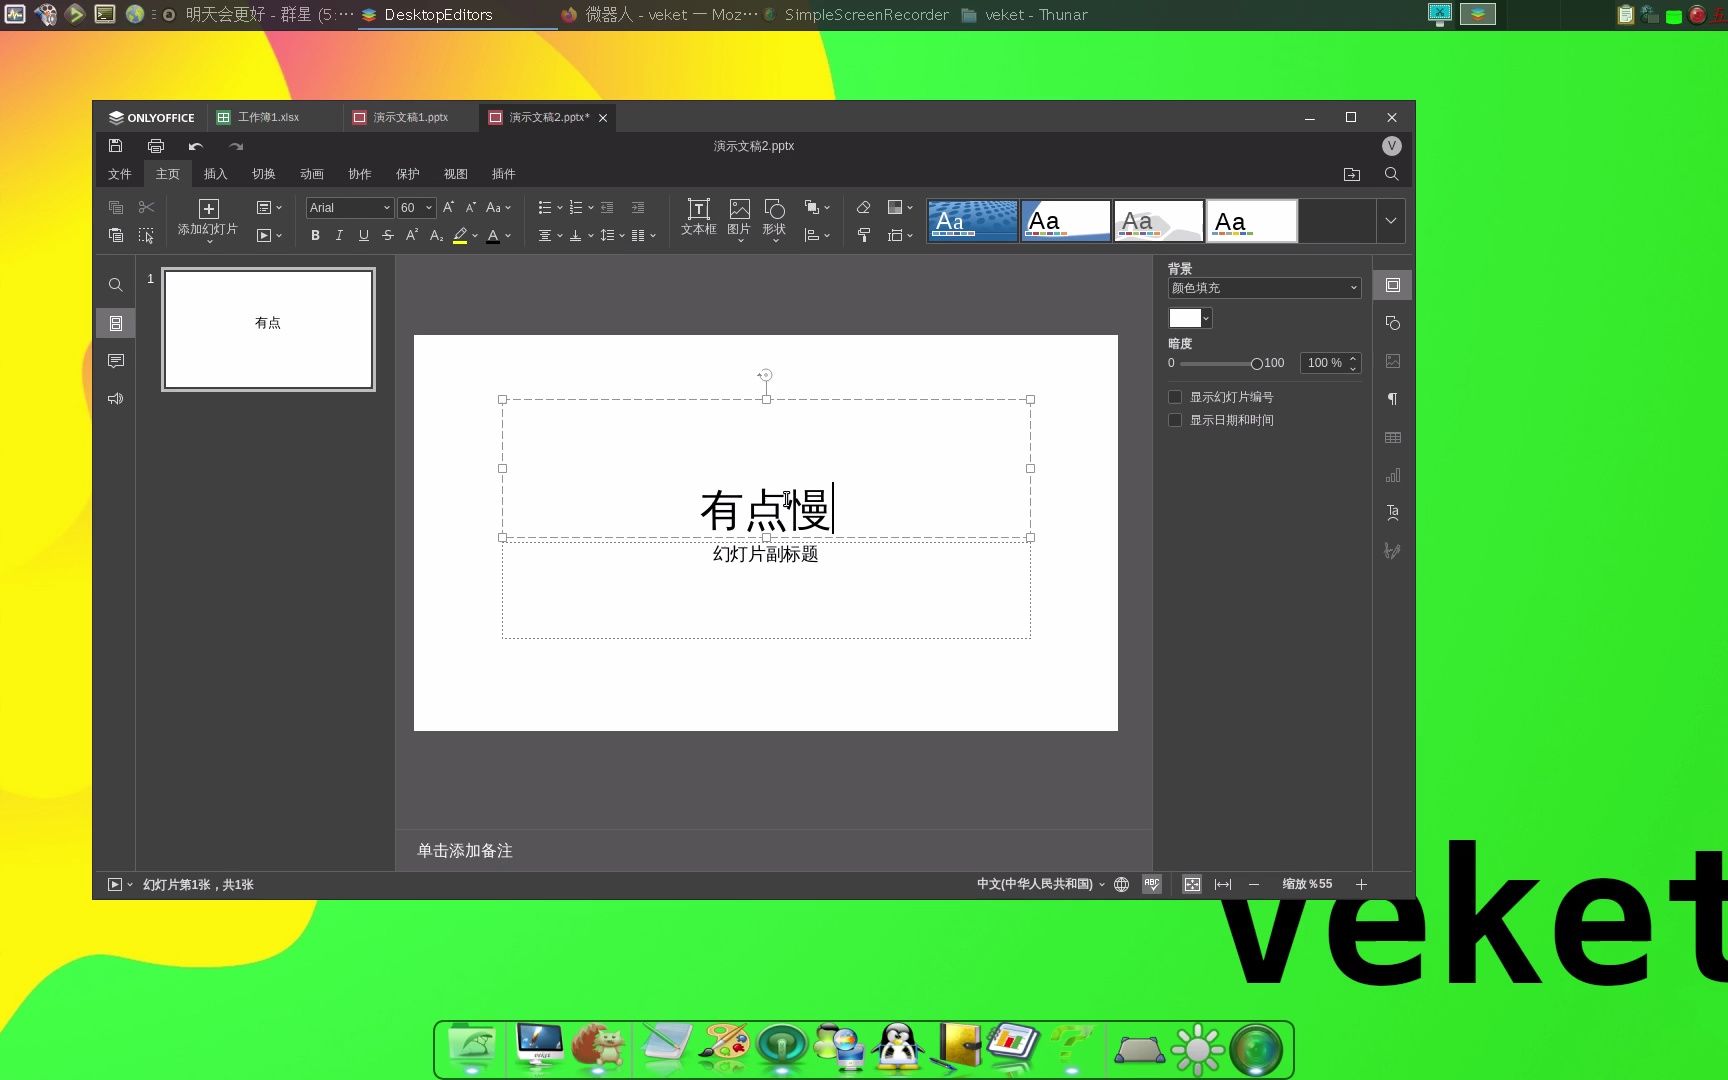Switch to the 演示文稿1.pptx document tab
The width and height of the screenshot is (1728, 1080).
409,117
